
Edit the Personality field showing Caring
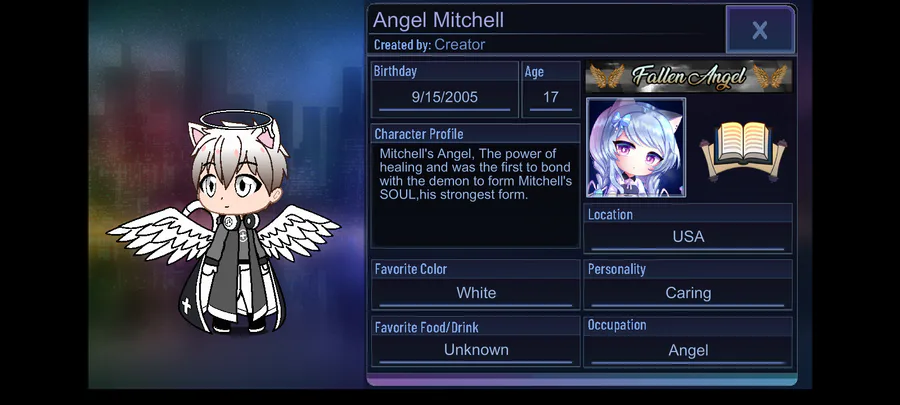point(688,293)
